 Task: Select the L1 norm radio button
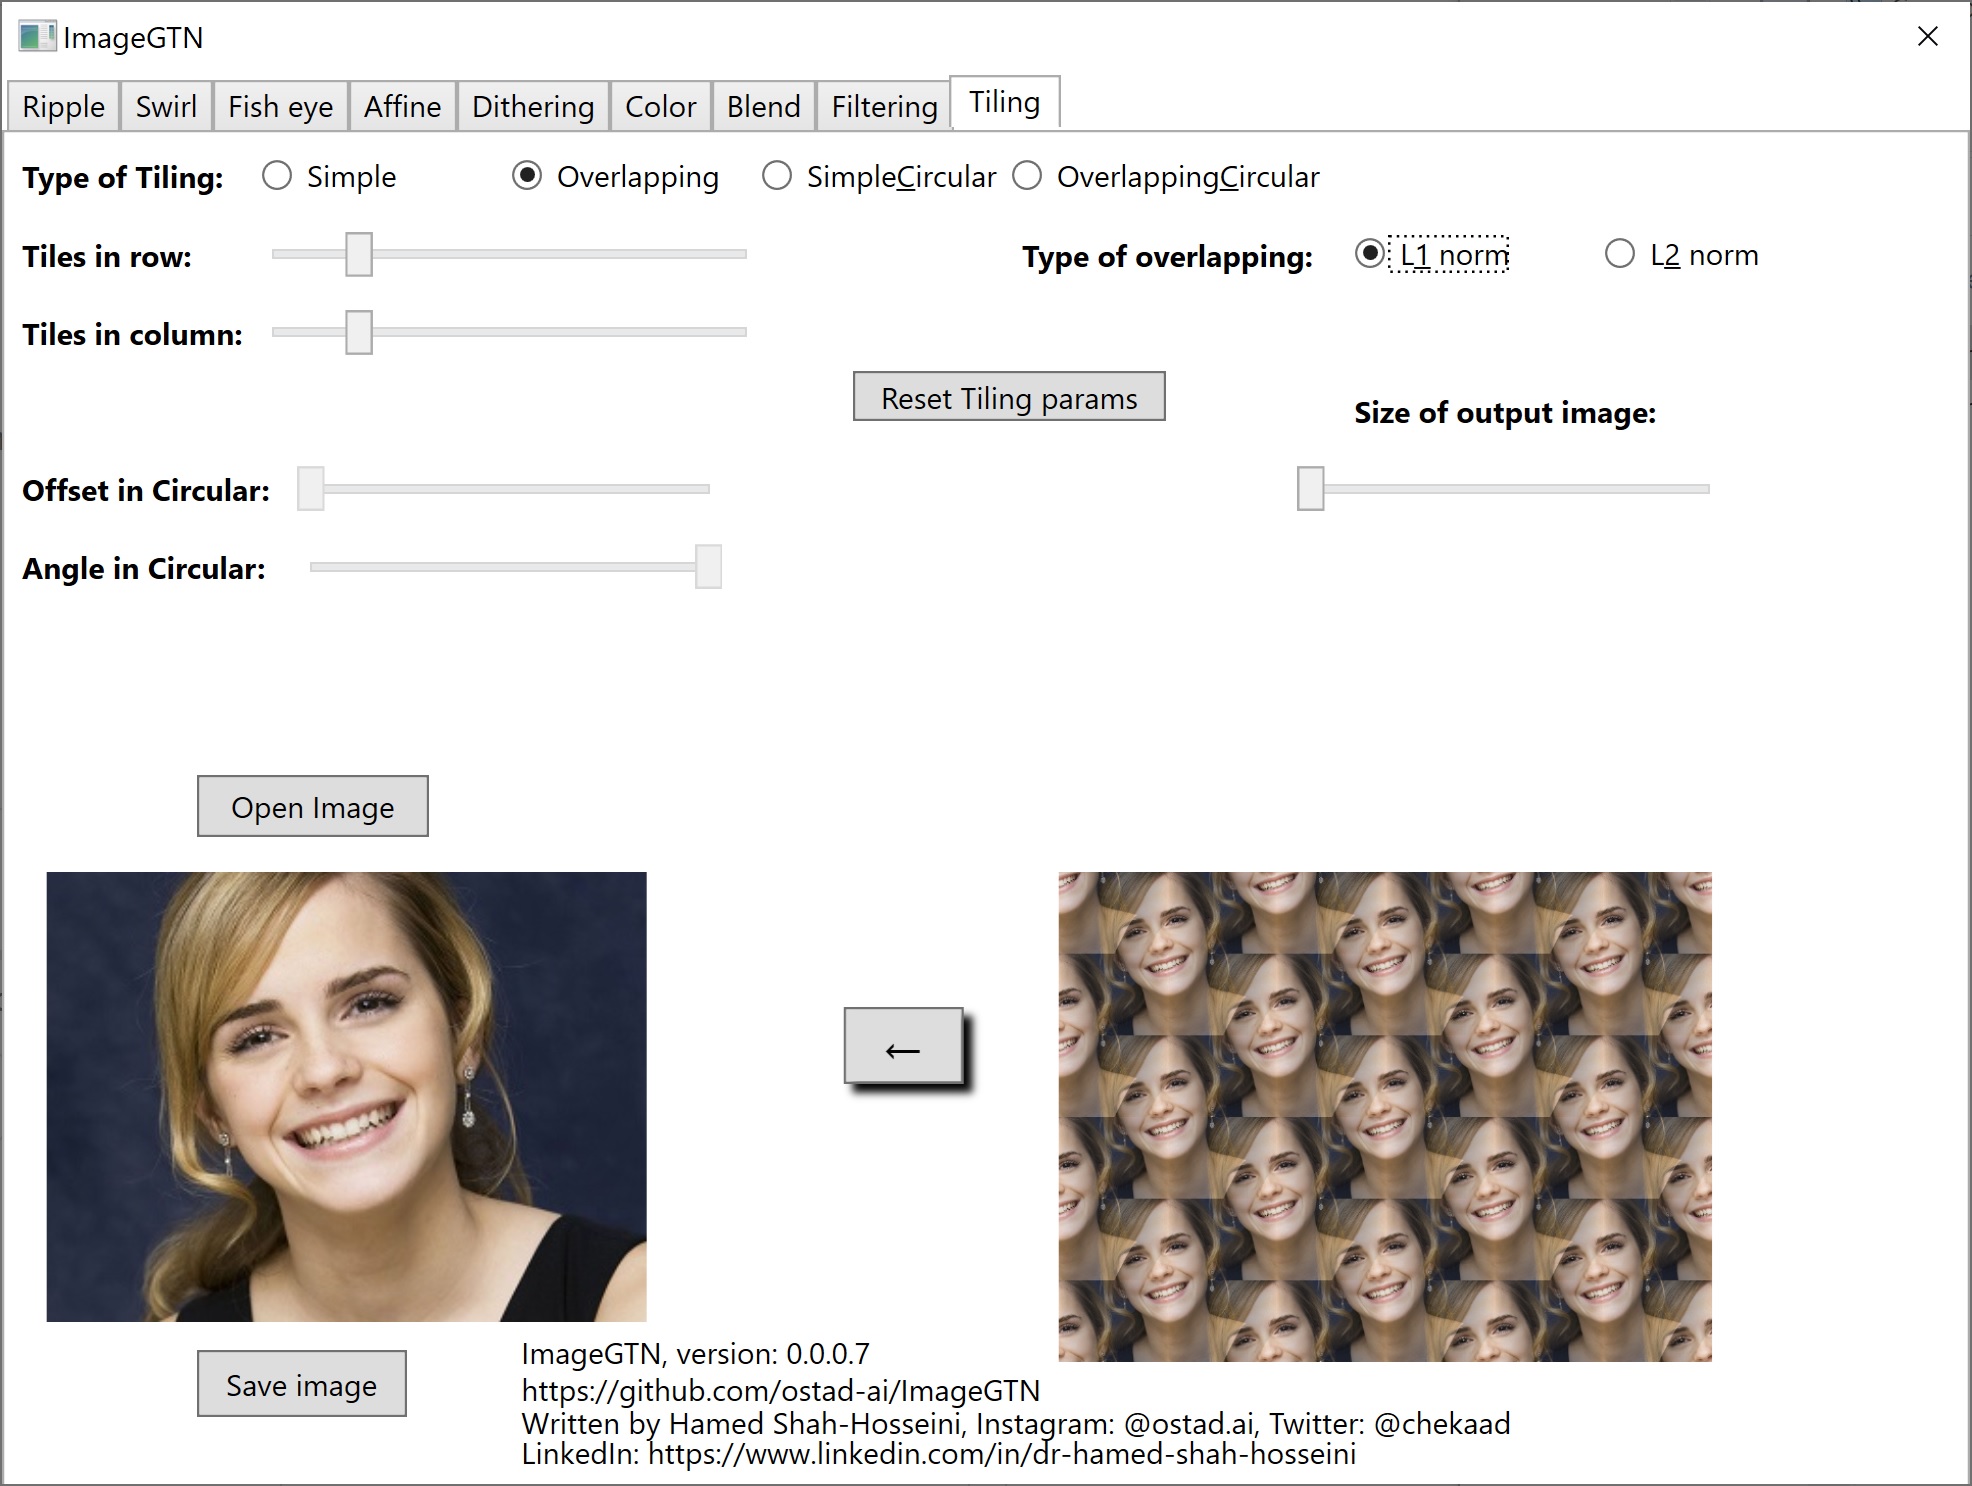[1370, 255]
